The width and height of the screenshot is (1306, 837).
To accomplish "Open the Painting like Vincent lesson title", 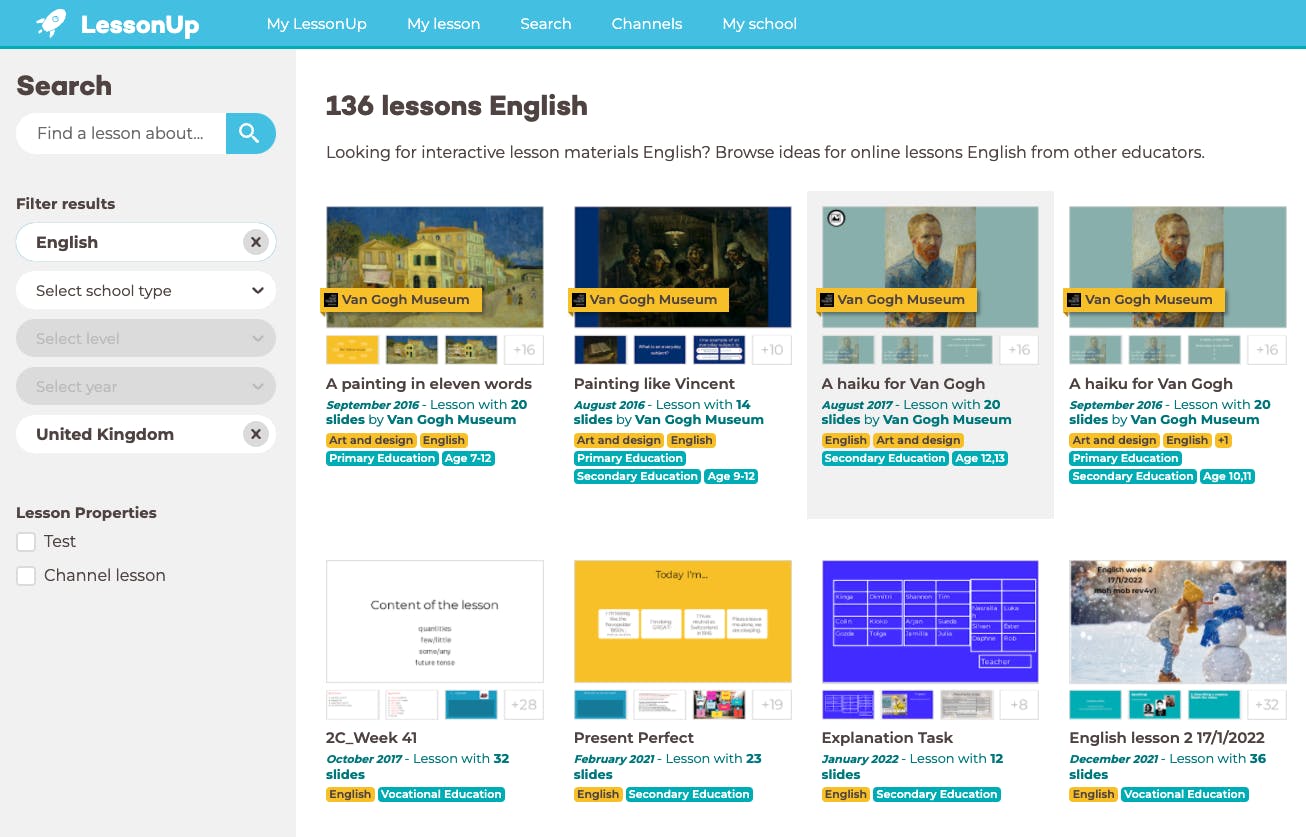I will point(654,384).
